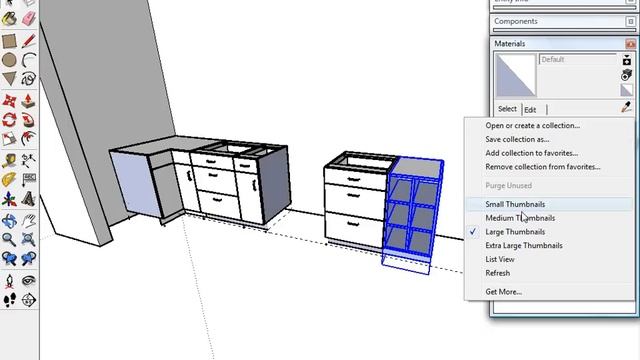Select the Freehand scribble tool
Viewport: 640px width, 360px height.
[28, 79]
